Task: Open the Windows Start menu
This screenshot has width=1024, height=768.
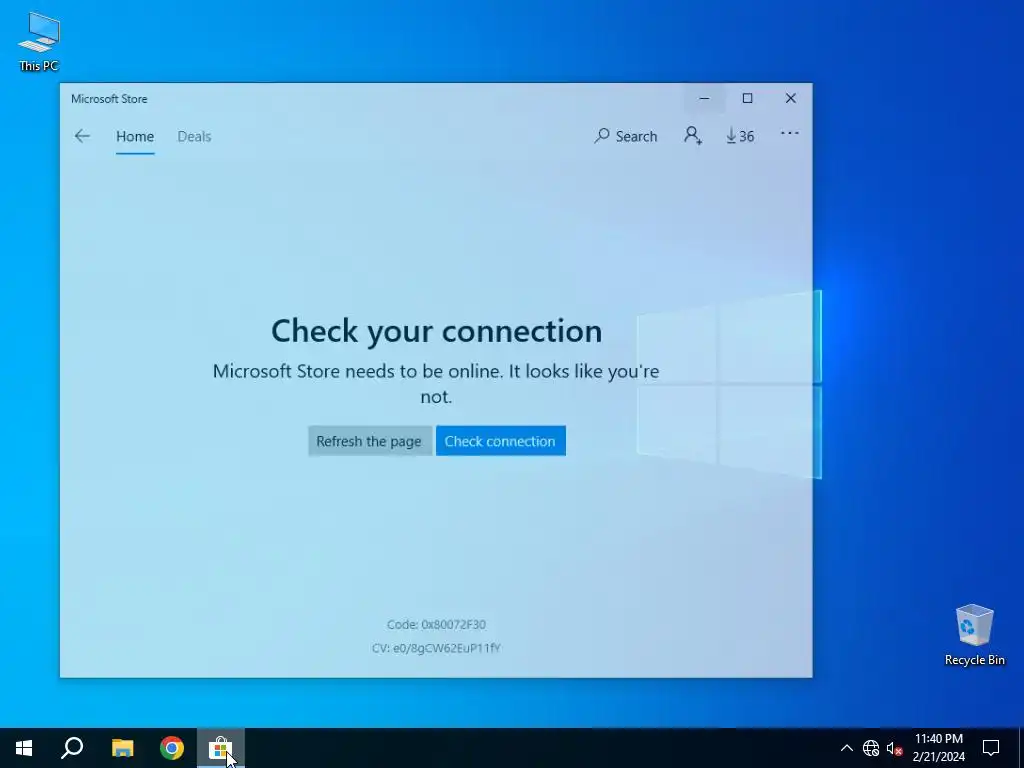Action: click(x=24, y=748)
